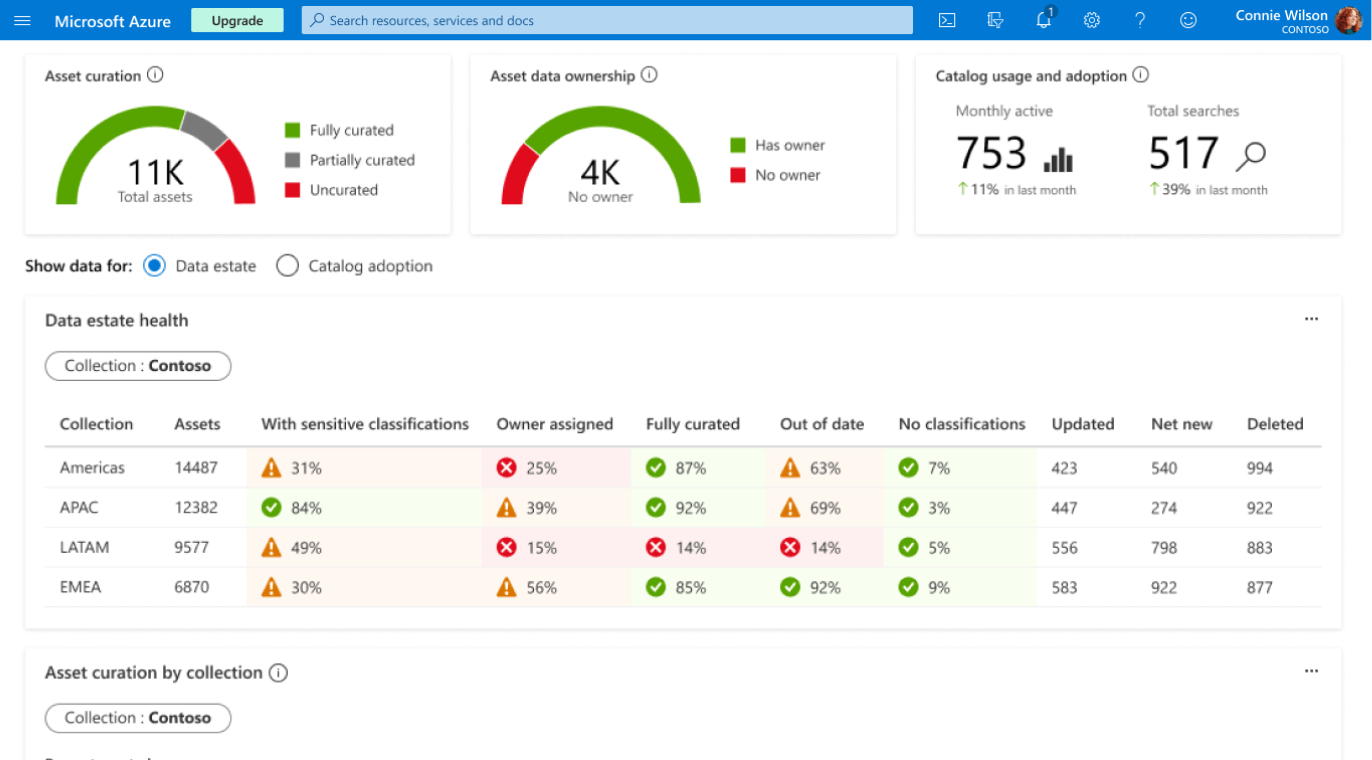Screen dimensions: 1372x760
Task: Open the Data estate health more options menu
Action: [1311, 320]
